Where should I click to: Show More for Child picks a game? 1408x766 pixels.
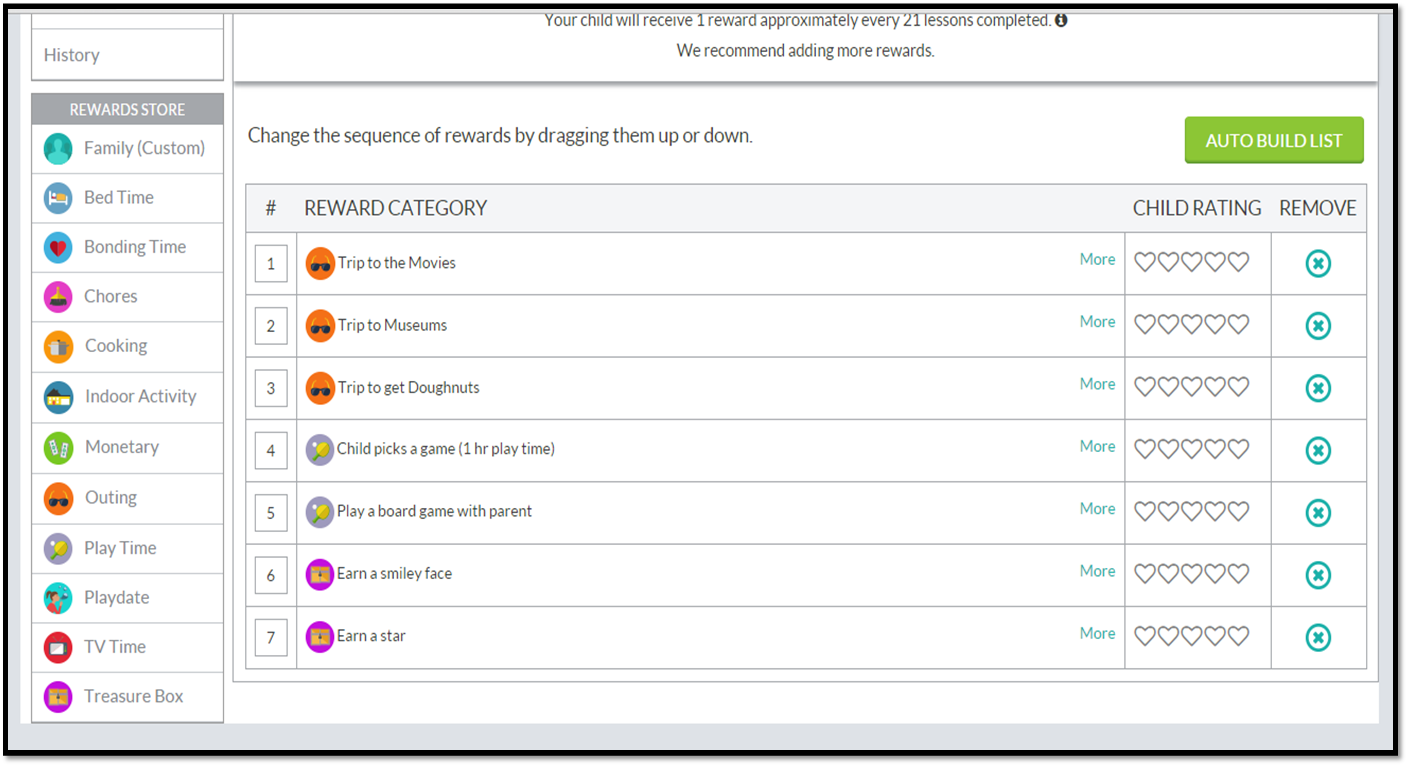coord(1097,447)
